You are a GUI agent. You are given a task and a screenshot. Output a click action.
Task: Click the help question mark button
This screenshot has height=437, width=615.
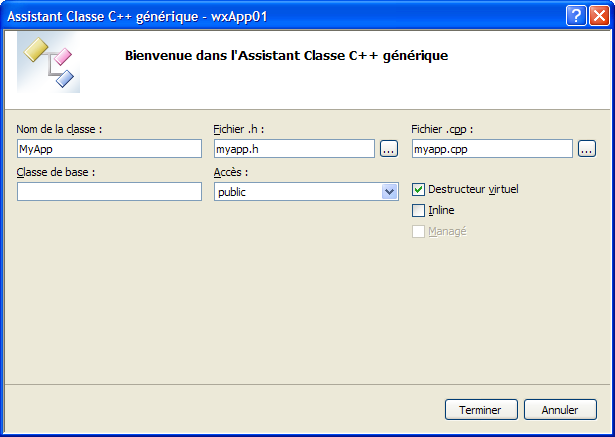(575, 16)
